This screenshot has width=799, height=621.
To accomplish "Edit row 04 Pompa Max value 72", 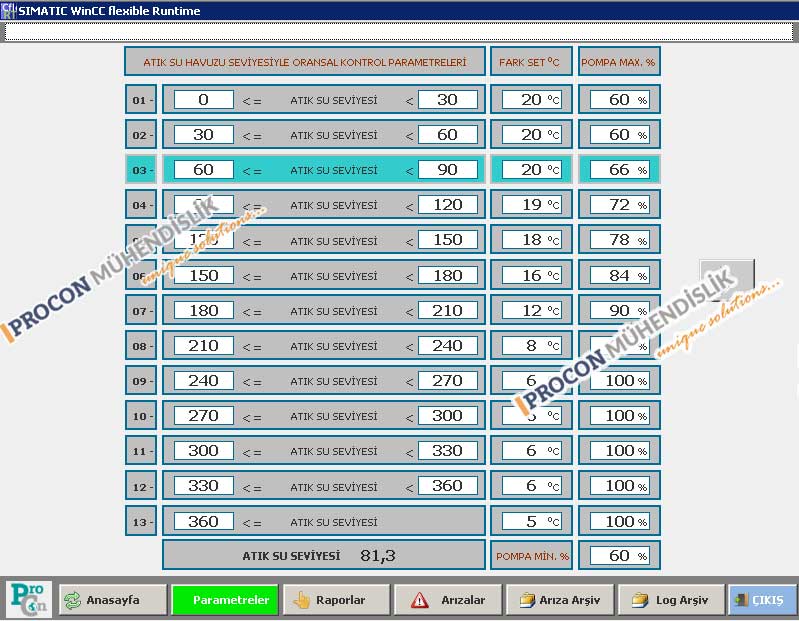I will pyautogui.click(x=619, y=205).
